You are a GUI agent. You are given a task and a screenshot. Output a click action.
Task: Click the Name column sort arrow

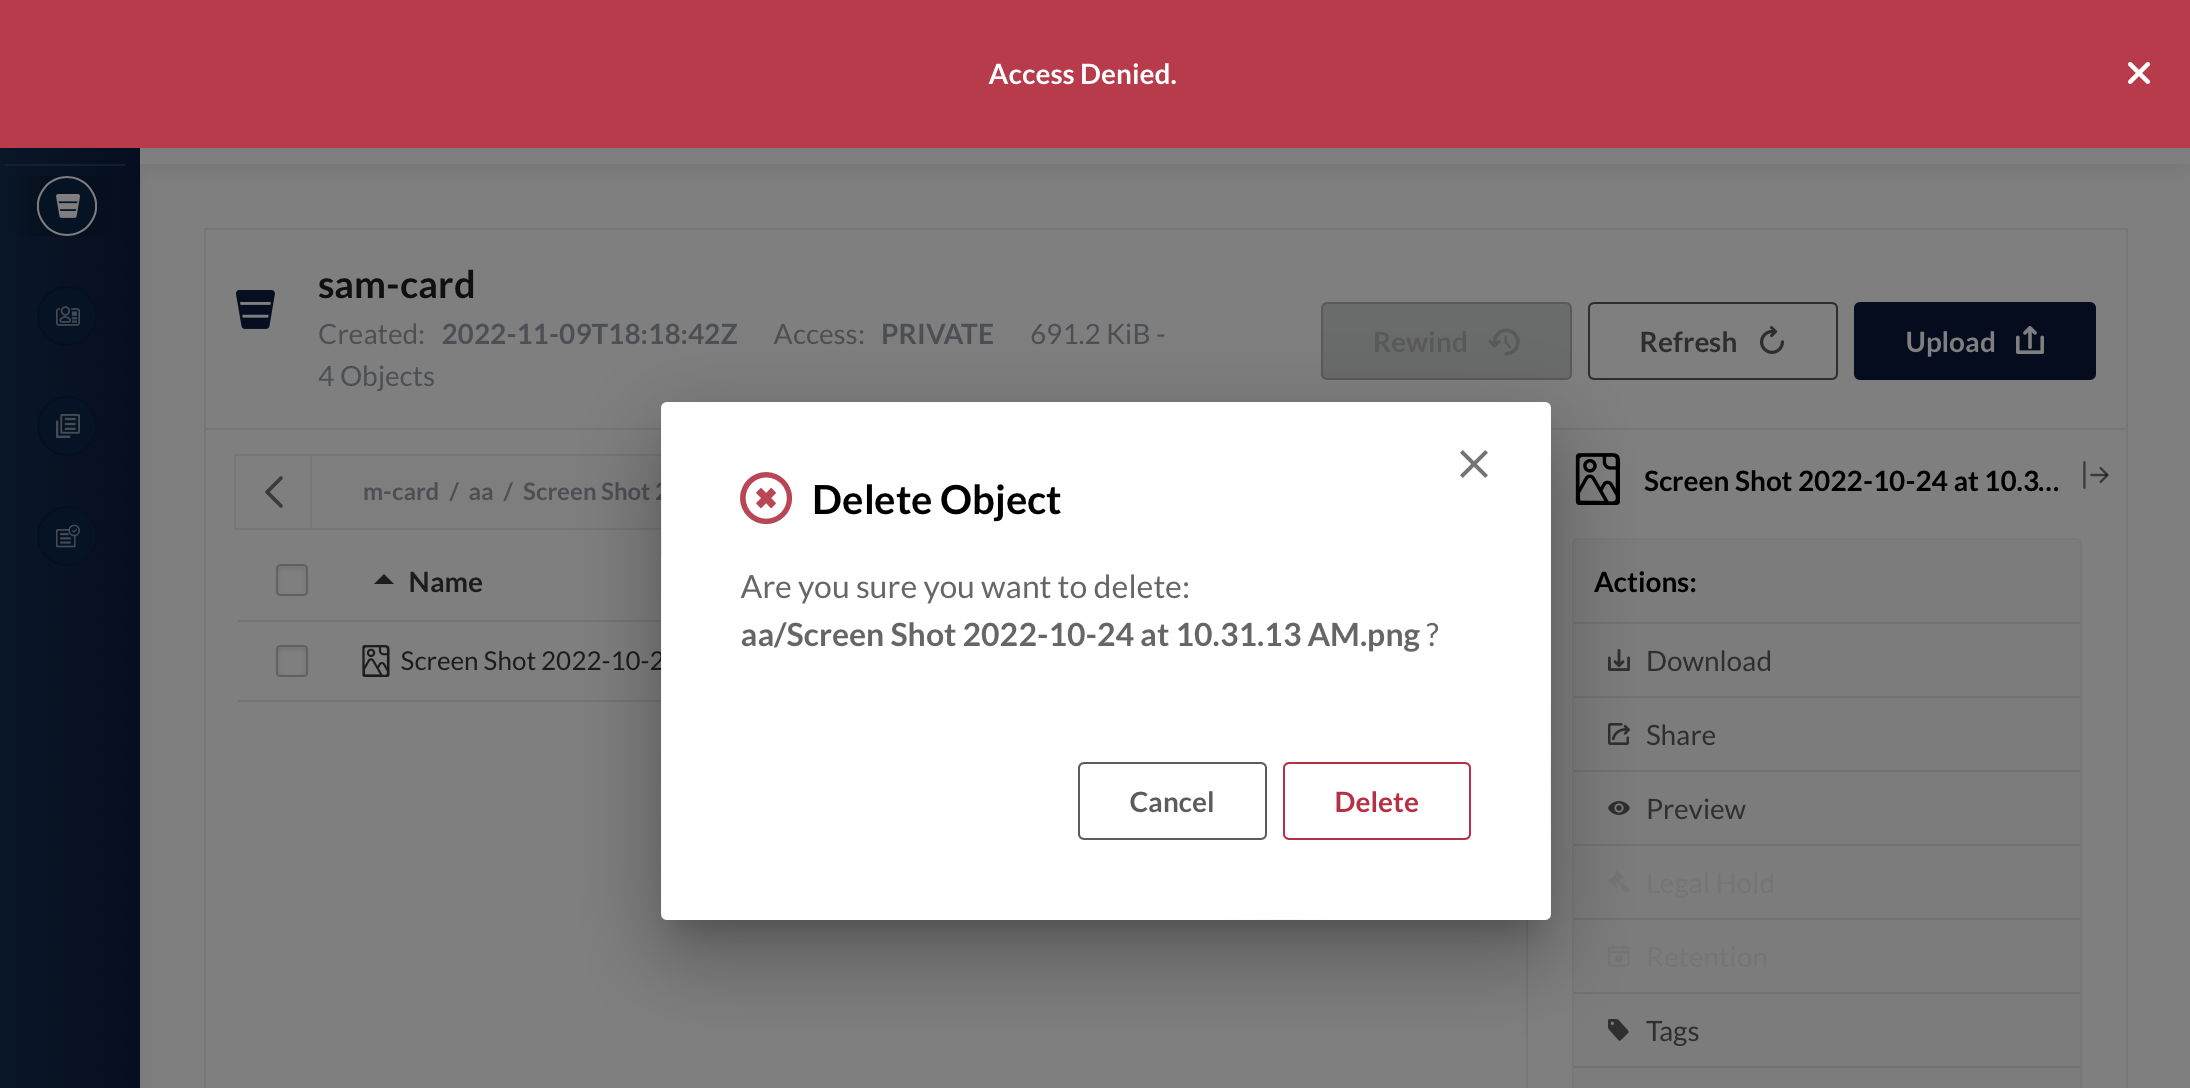[x=383, y=580]
